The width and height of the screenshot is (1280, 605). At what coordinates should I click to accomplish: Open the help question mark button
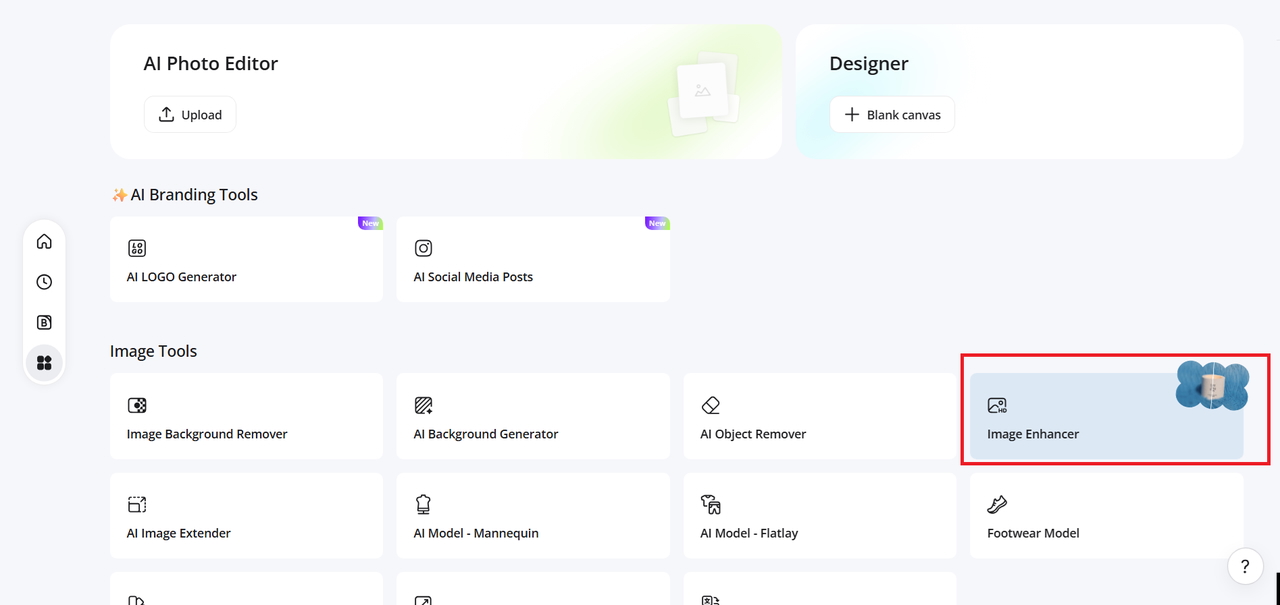(x=1245, y=566)
